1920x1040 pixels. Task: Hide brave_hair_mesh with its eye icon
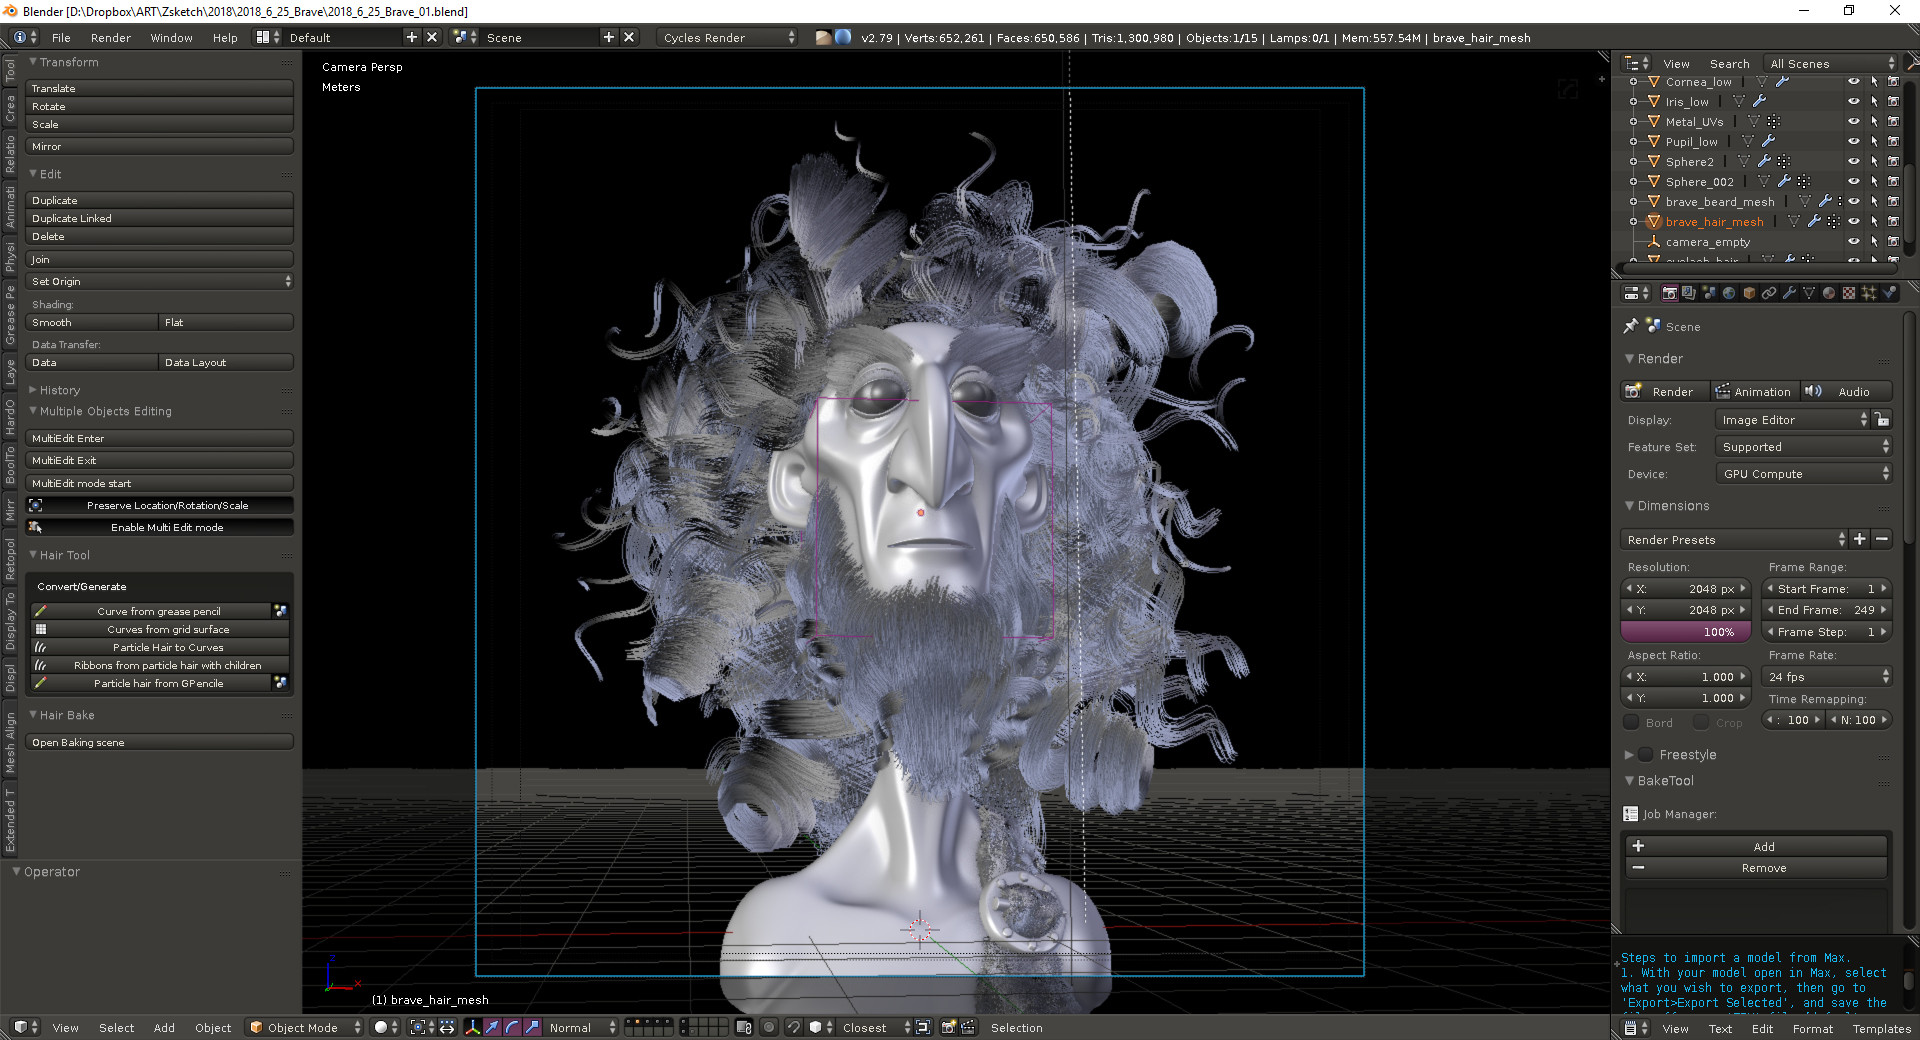coord(1853,222)
